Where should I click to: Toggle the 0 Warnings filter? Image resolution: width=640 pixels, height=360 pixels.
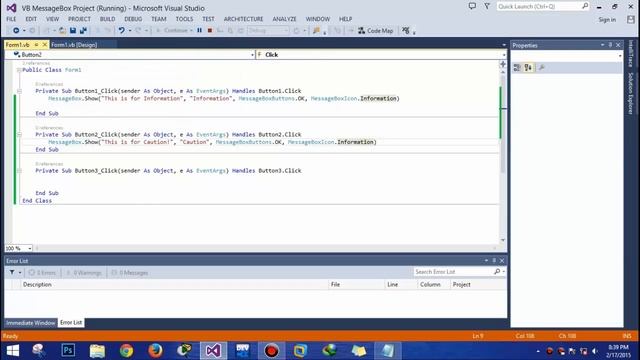[84, 273]
